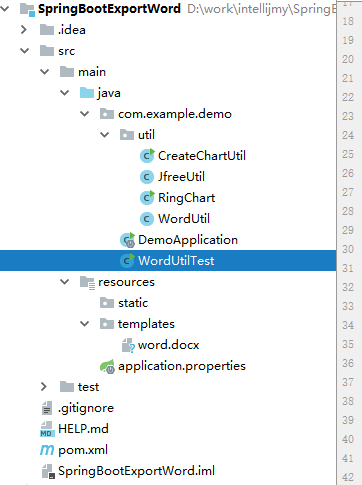
Task: Click the RingChart runnable class icon
Action: (147, 198)
